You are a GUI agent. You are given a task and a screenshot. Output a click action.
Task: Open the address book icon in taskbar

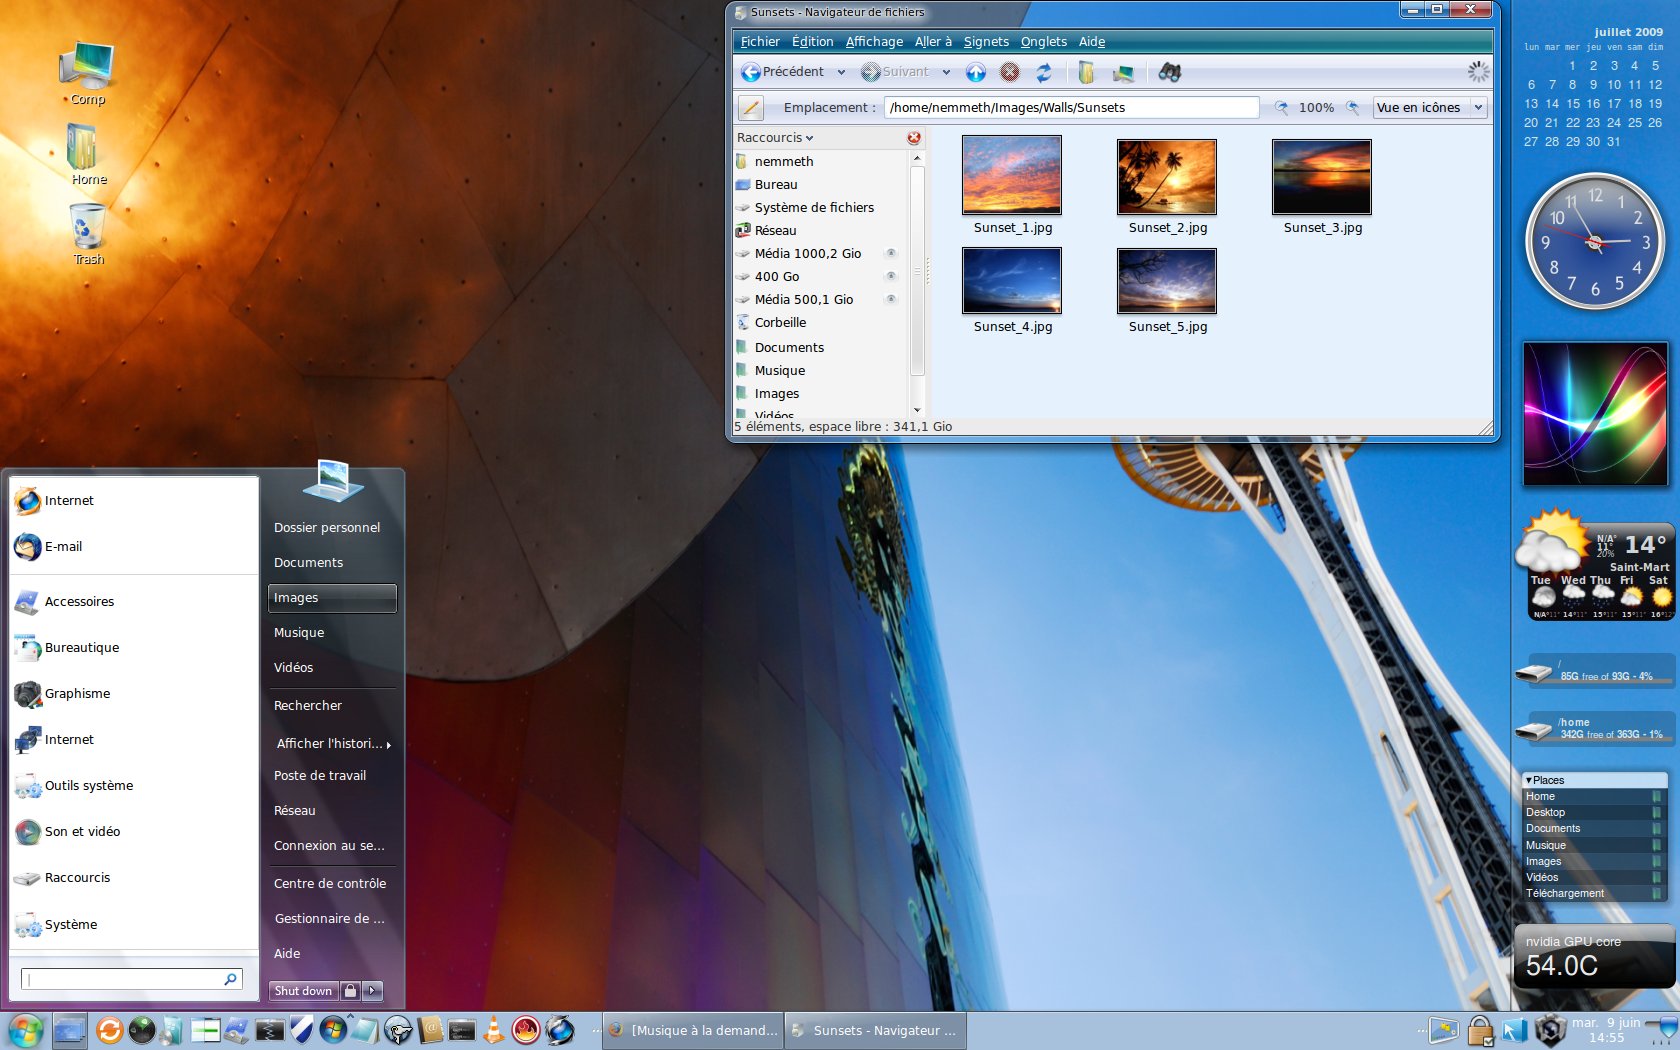tap(430, 1030)
